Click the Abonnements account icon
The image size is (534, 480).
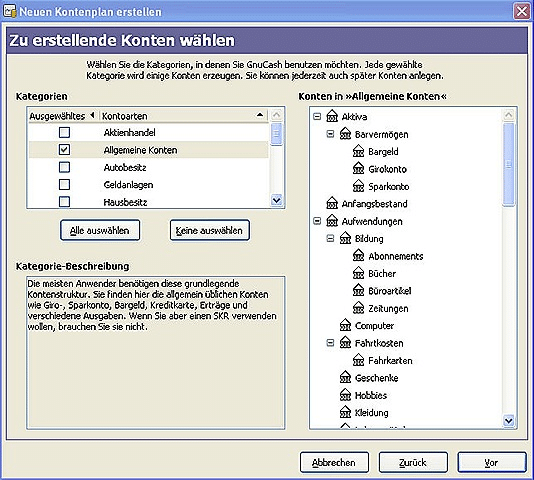coord(358,256)
